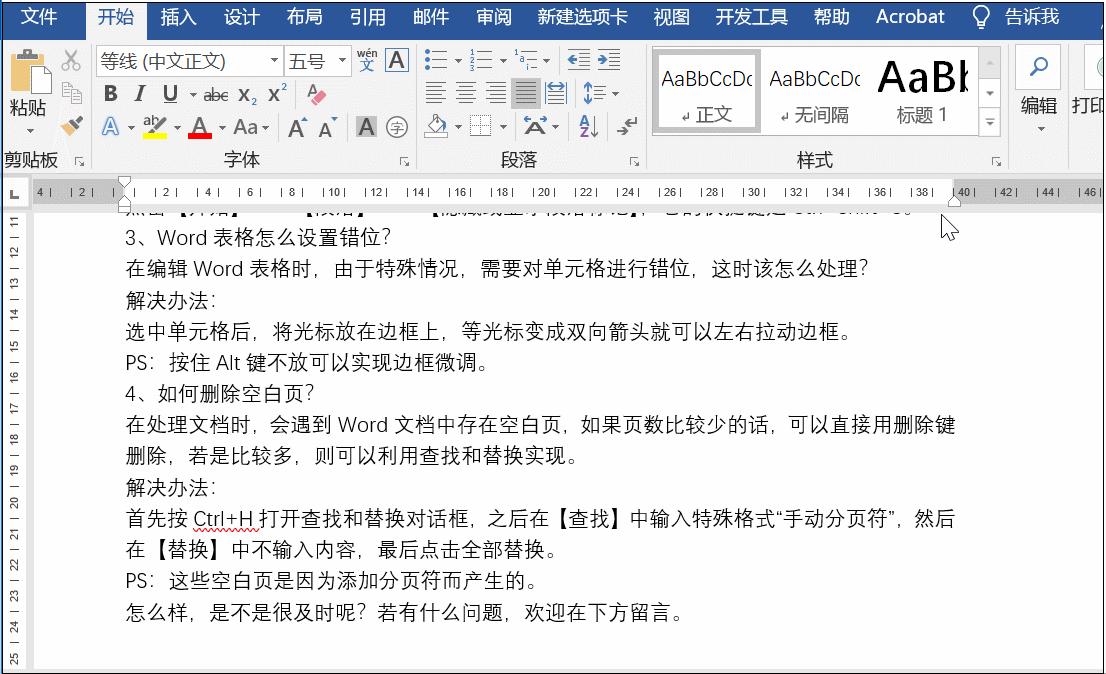Open the font name dropdown
This screenshot has width=1106, height=674.
(274, 59)
